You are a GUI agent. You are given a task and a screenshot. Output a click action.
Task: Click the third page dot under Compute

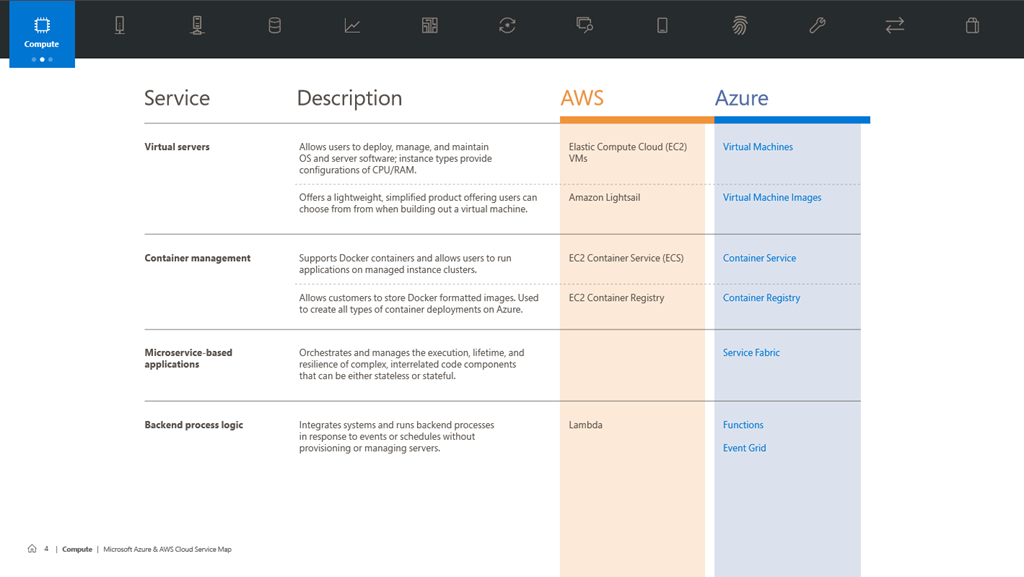pyautogui.click(x=51, y=60)
